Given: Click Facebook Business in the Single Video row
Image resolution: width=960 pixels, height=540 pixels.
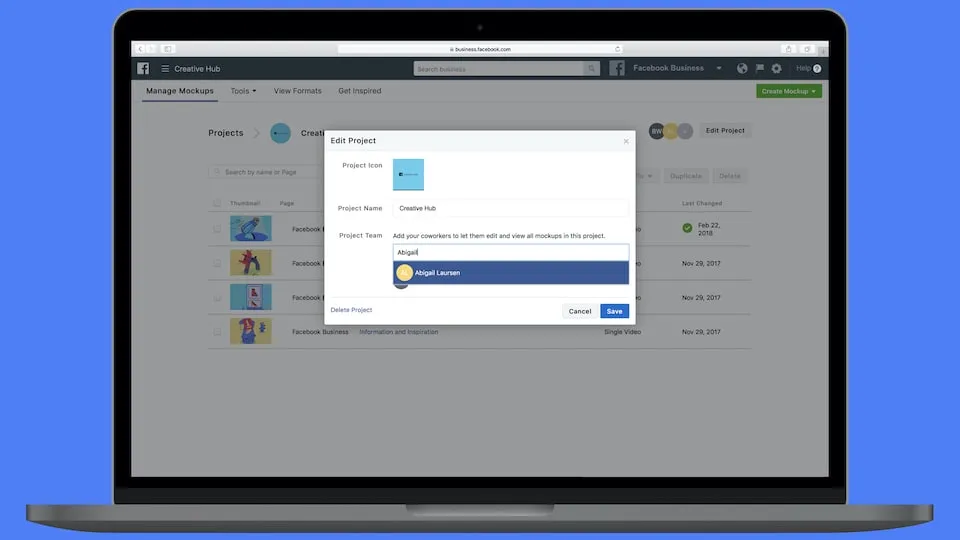Looking at the screenshot, I should tap(320, 332).
